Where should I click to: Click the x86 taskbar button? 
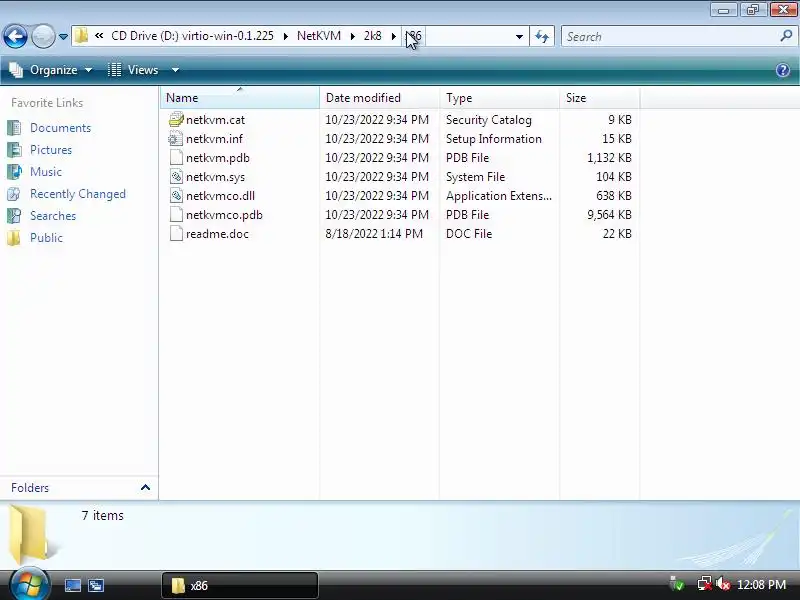tap(240, 585)
